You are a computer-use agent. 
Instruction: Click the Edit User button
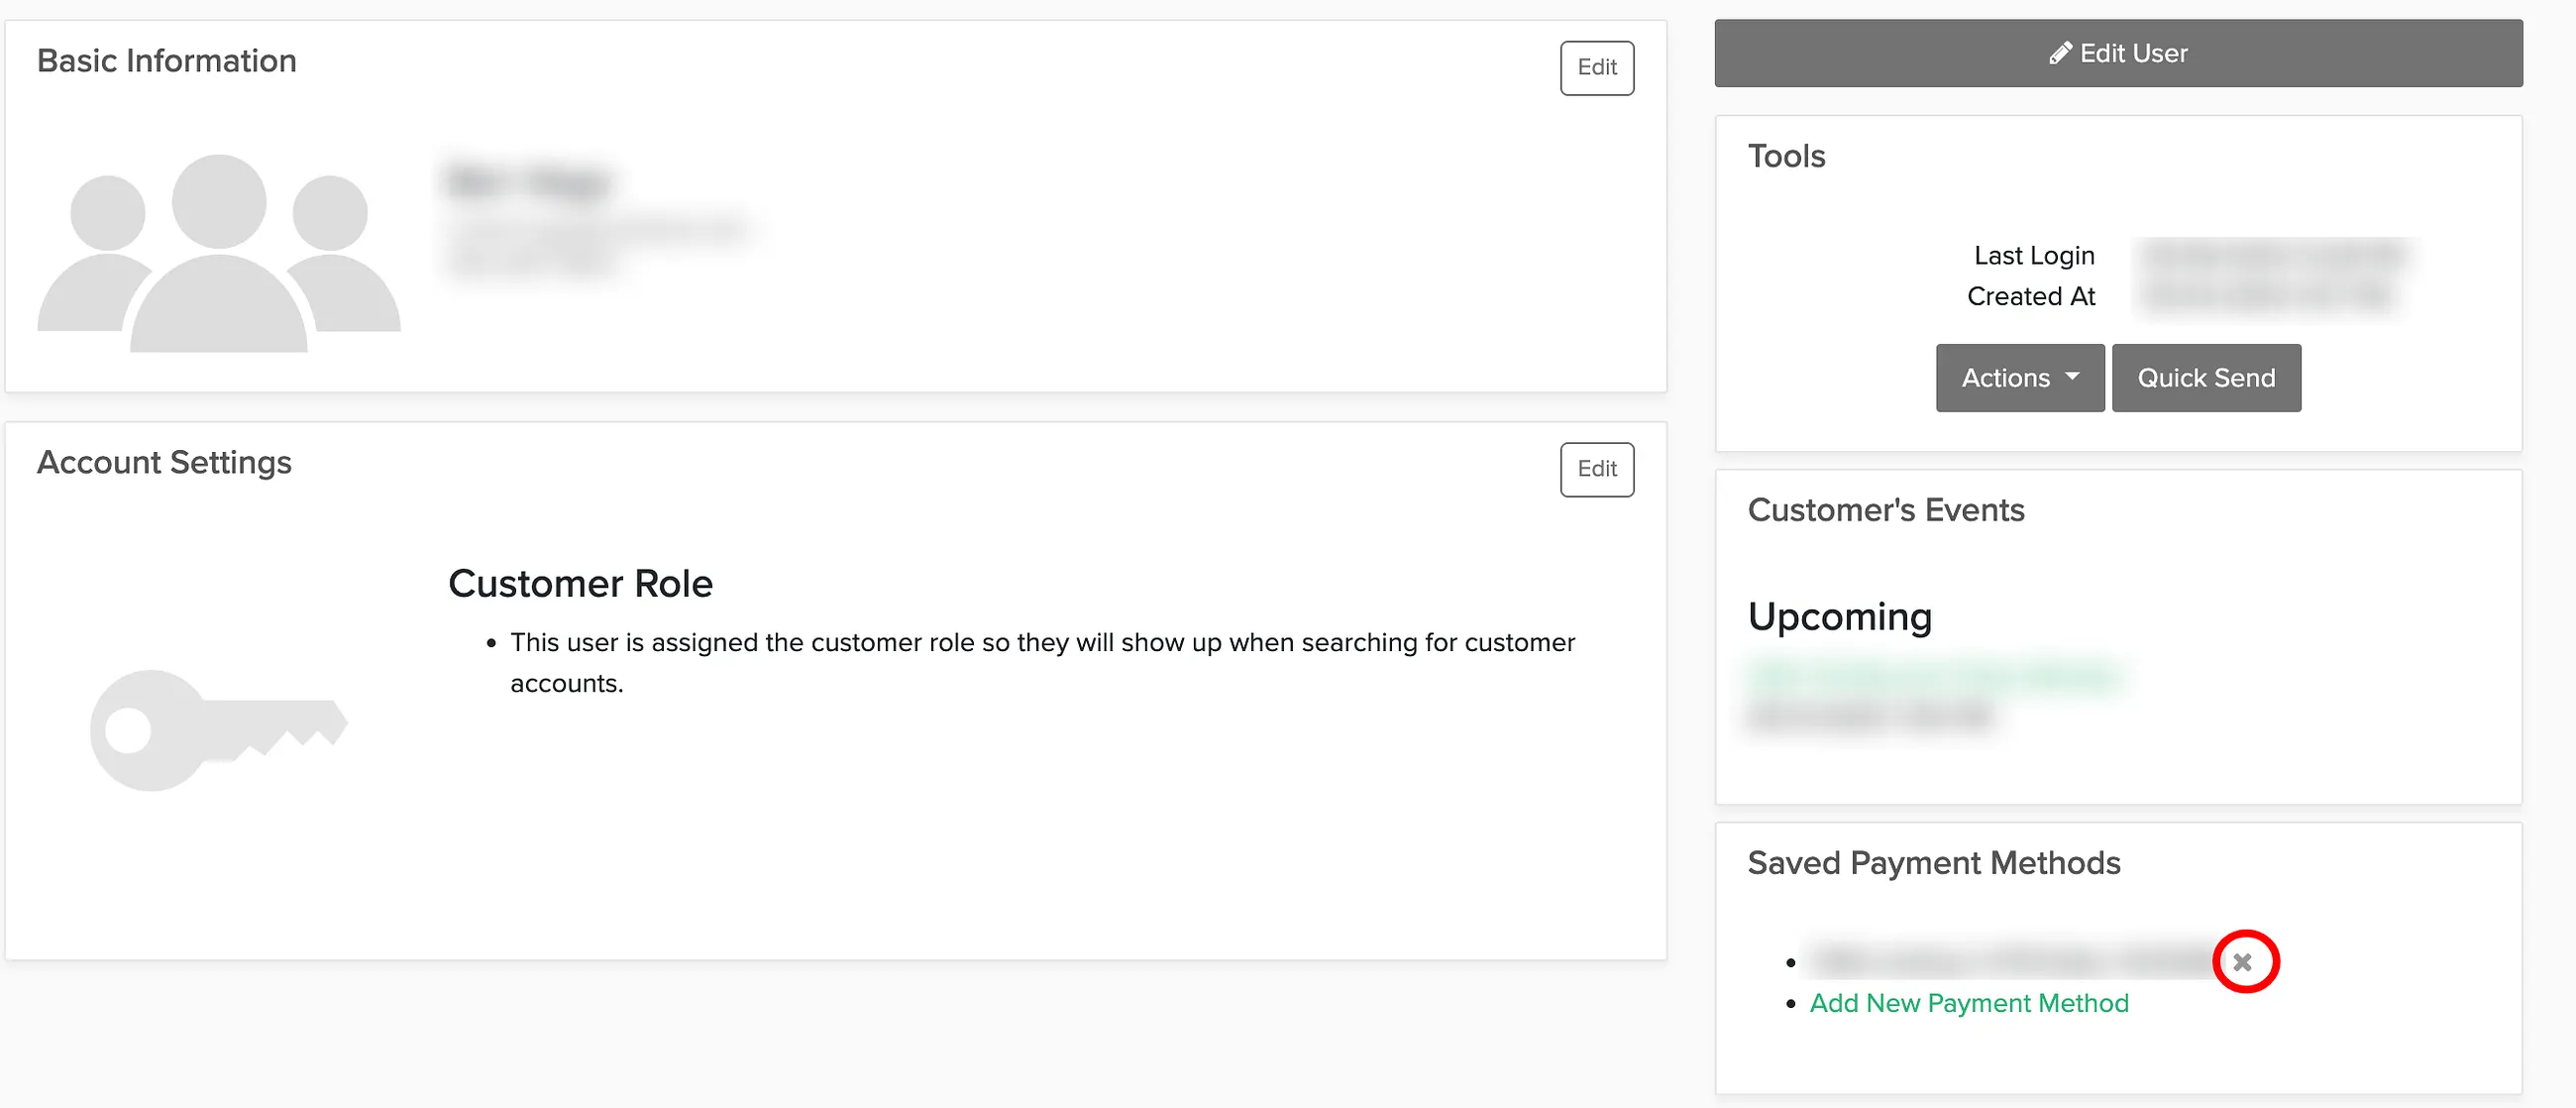tap(2118, 53)
